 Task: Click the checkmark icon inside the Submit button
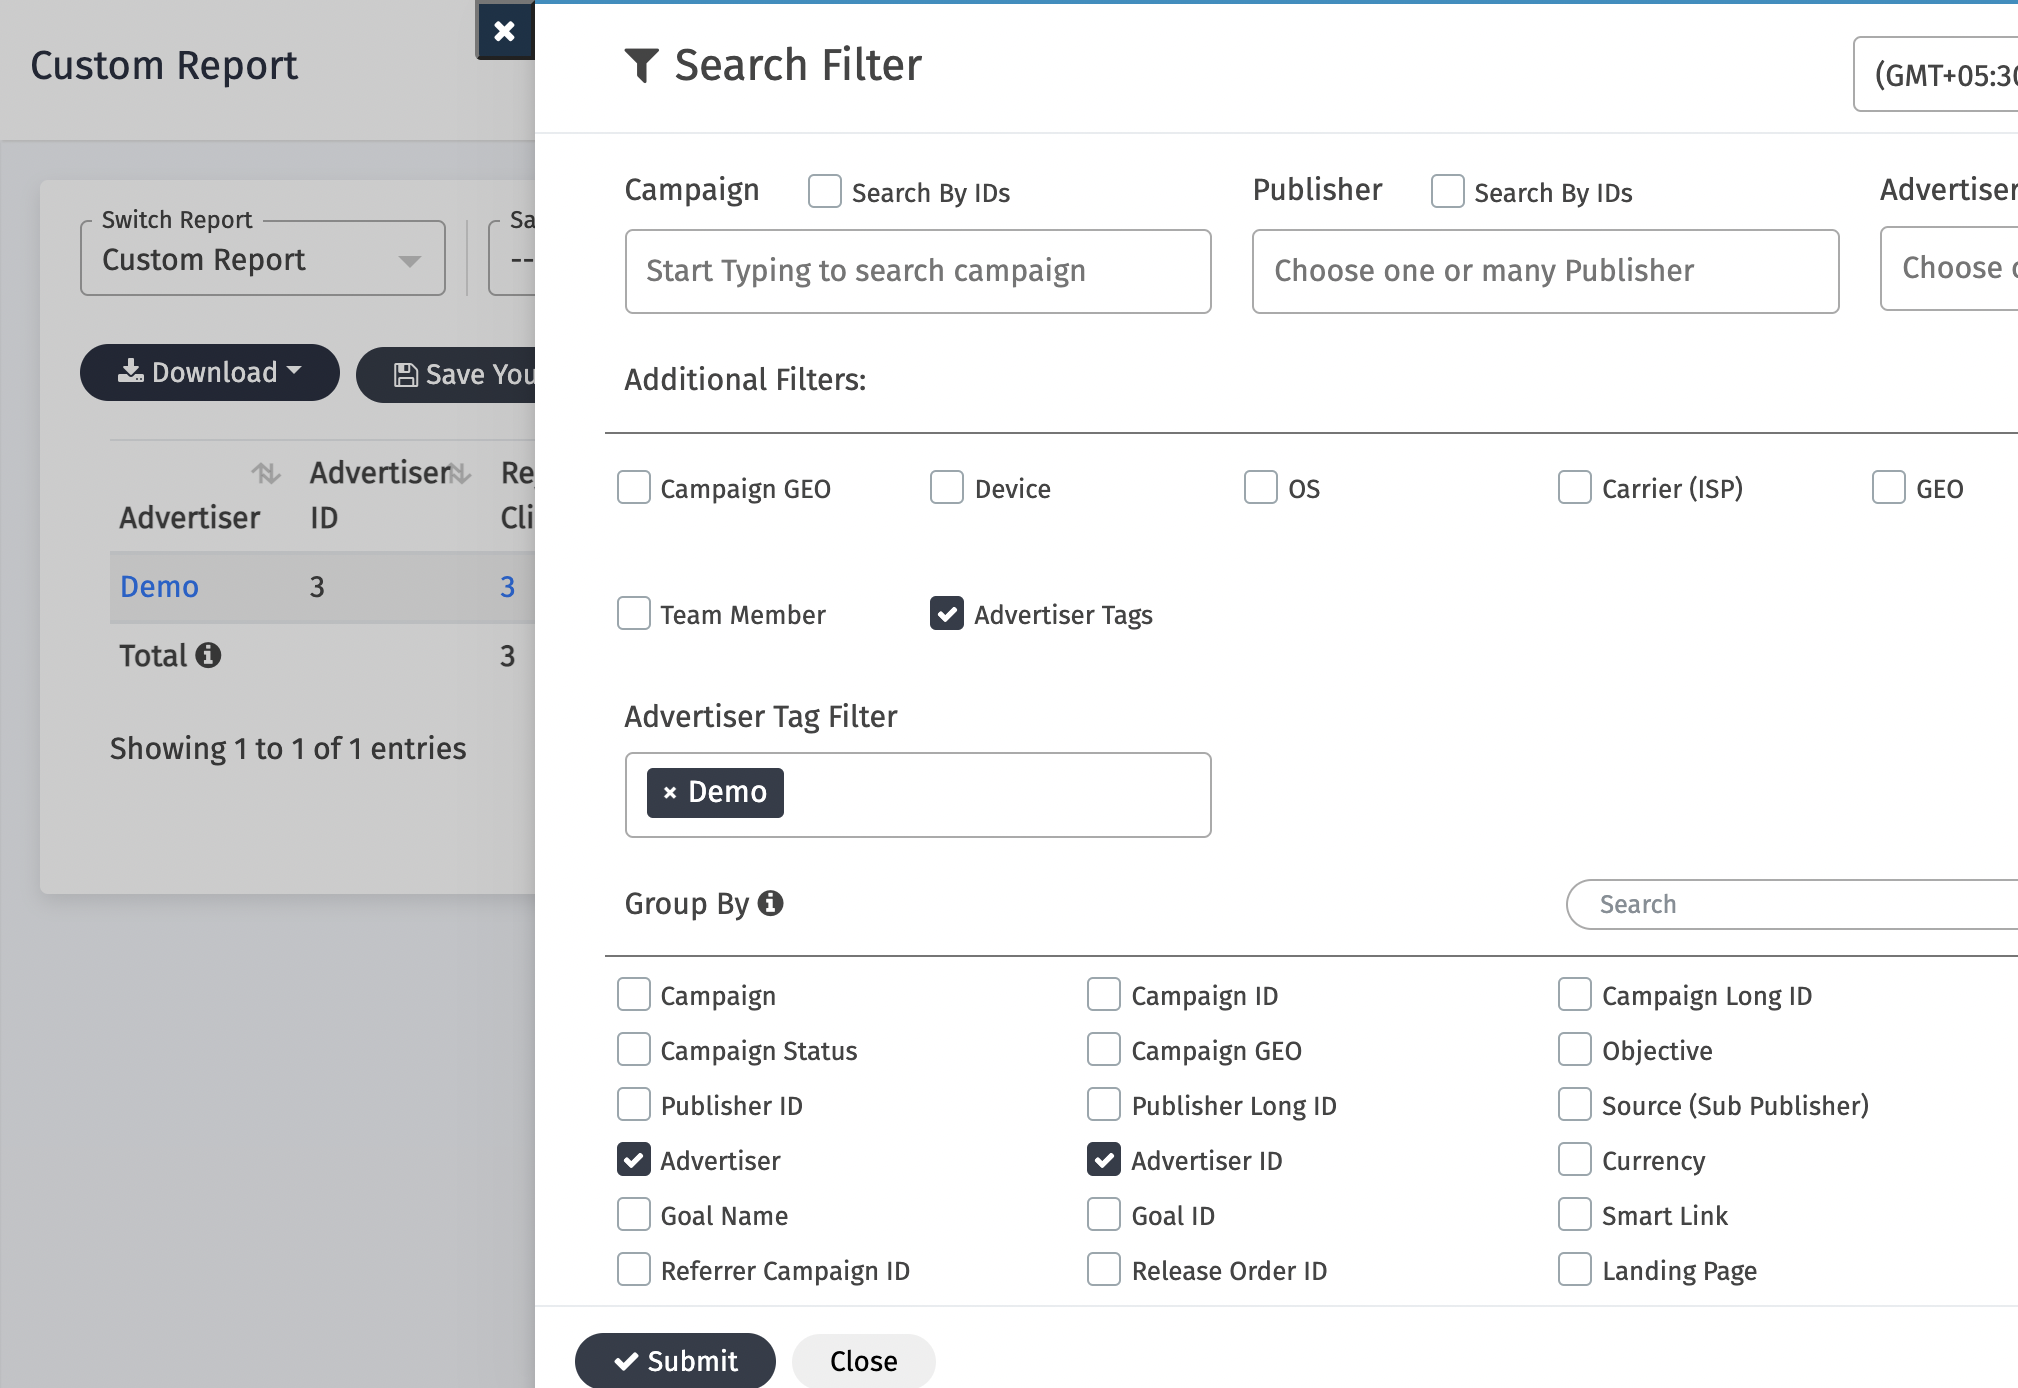[x=627, y=1360]
